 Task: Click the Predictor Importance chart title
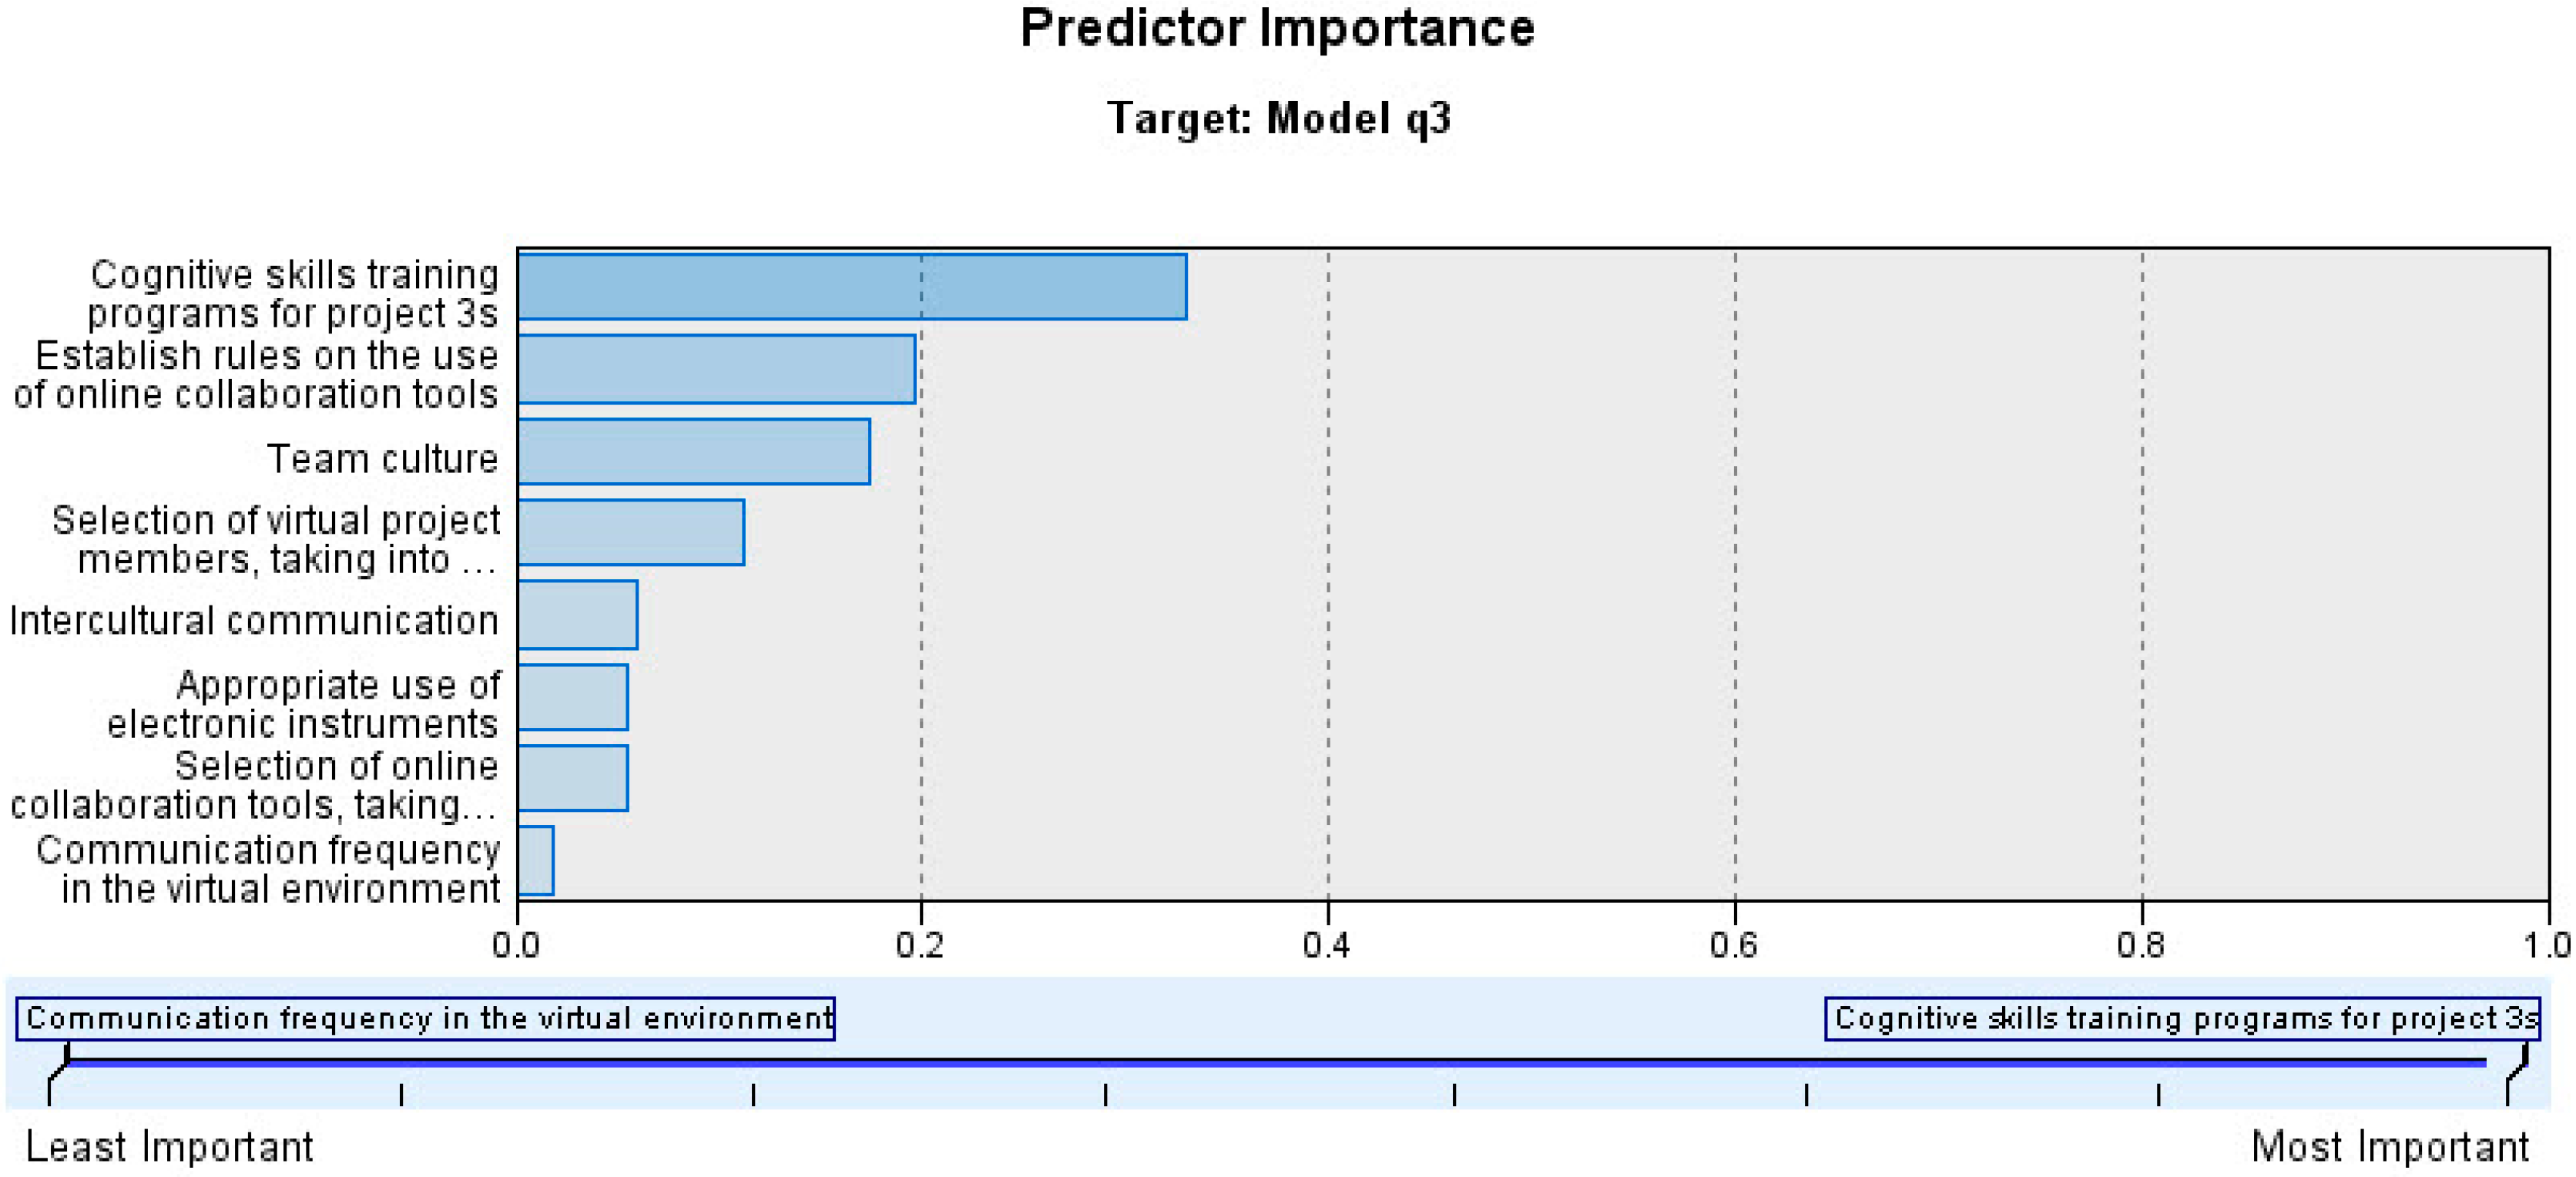click(x=1277, y=28)
